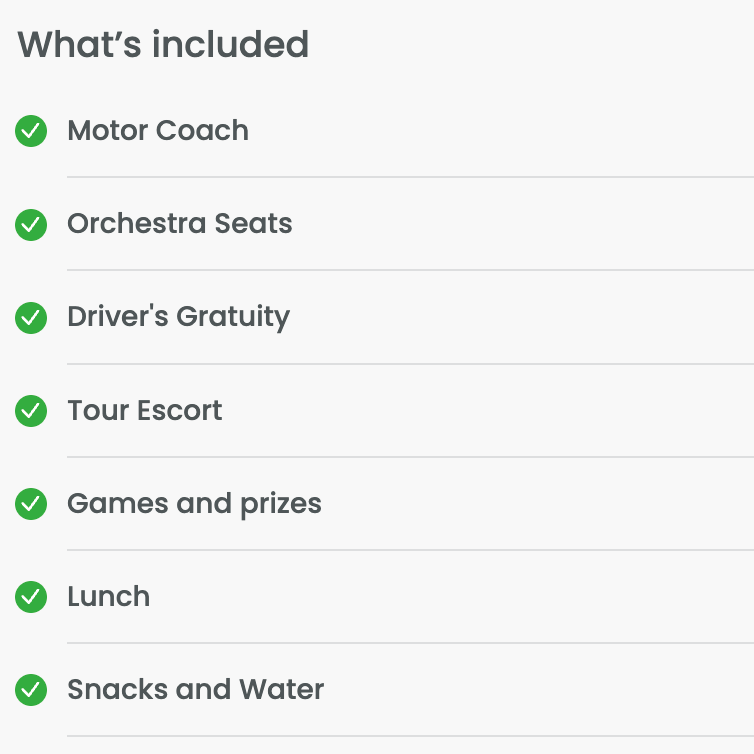Screen dimensions: 754x754
Task: Click the check icon beside Snacks and Water
Action: (31, 690)
